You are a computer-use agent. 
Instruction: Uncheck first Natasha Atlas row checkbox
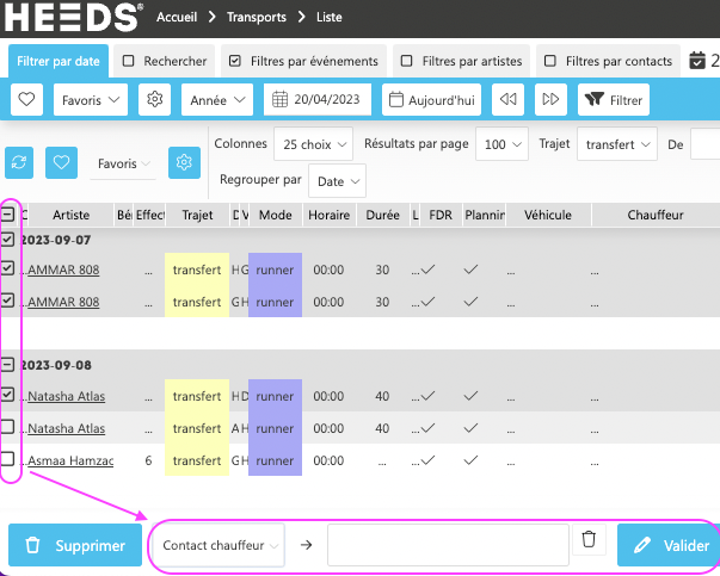point(8,395)
